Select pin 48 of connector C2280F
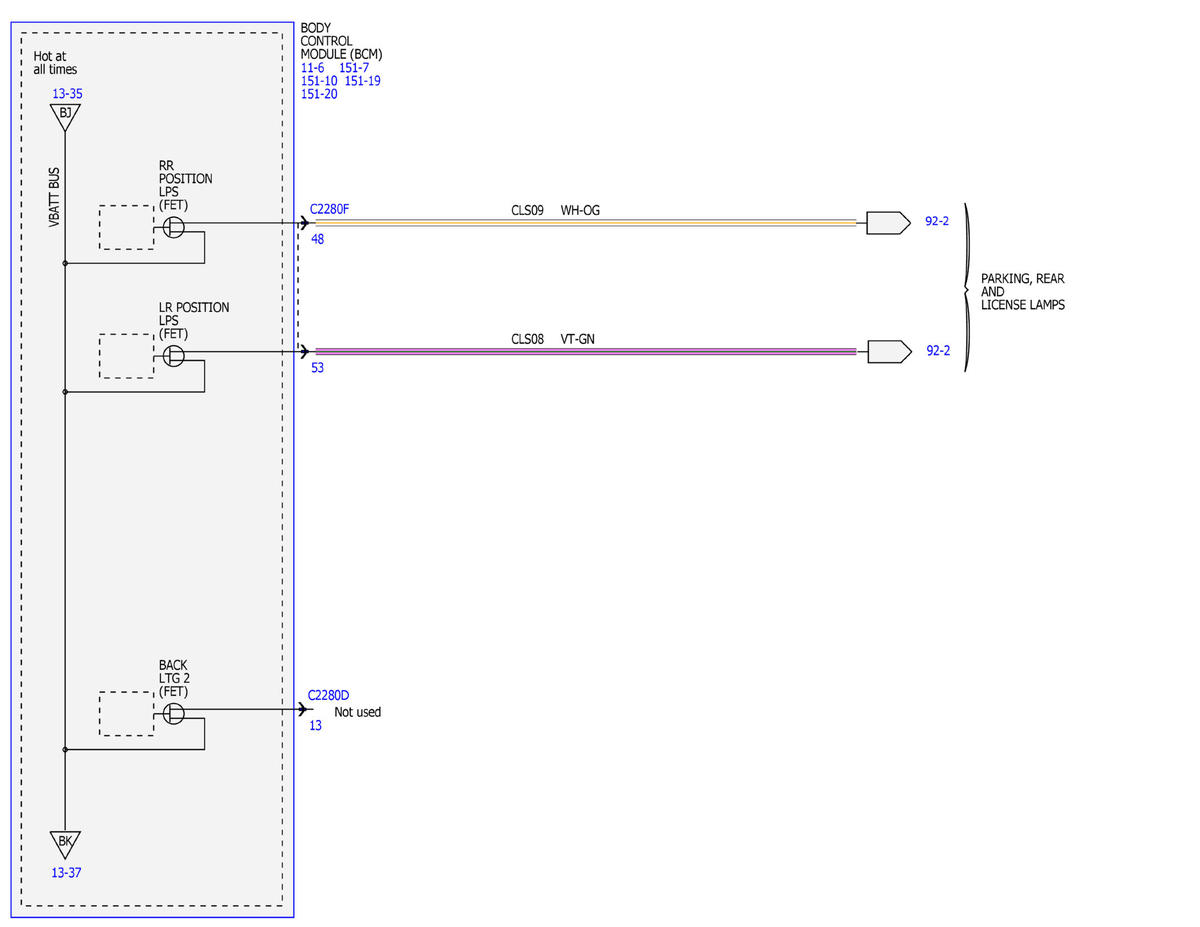This screenshot has width=1200, height=927. 317,240
